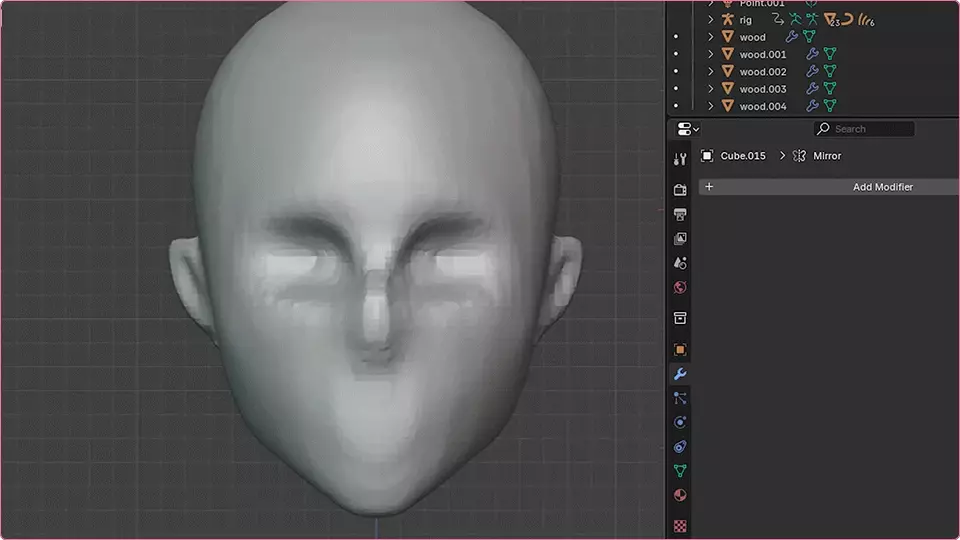Screen dimensions: 960x540
Task: Click the mesh data icon on wood.004 row
Action: (830, 106)
